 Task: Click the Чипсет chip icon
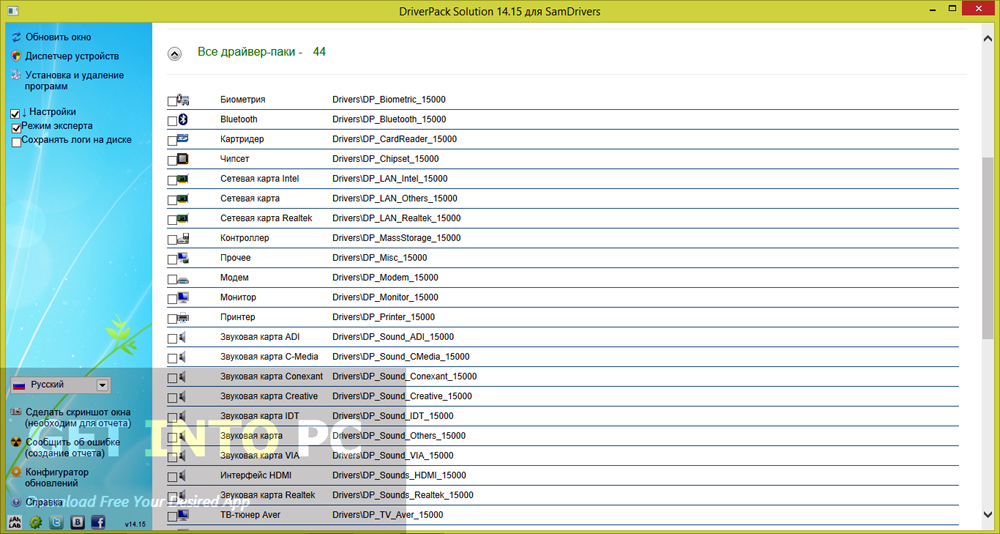183,159
